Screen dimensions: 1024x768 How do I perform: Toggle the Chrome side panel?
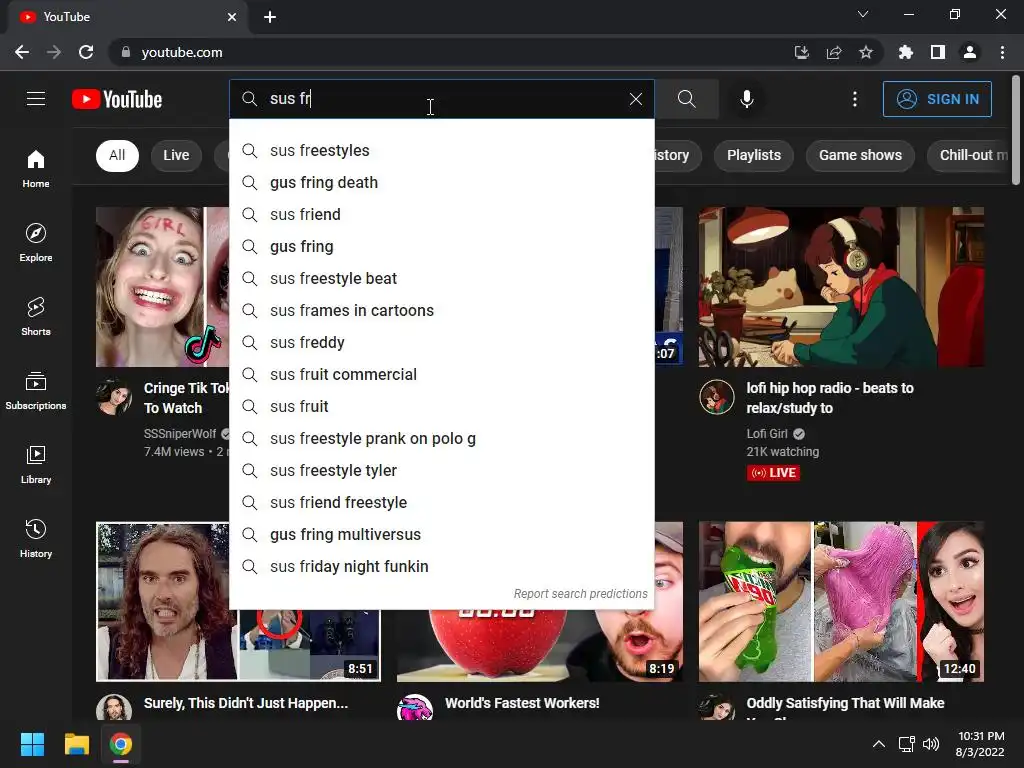(x=938, y=52)
